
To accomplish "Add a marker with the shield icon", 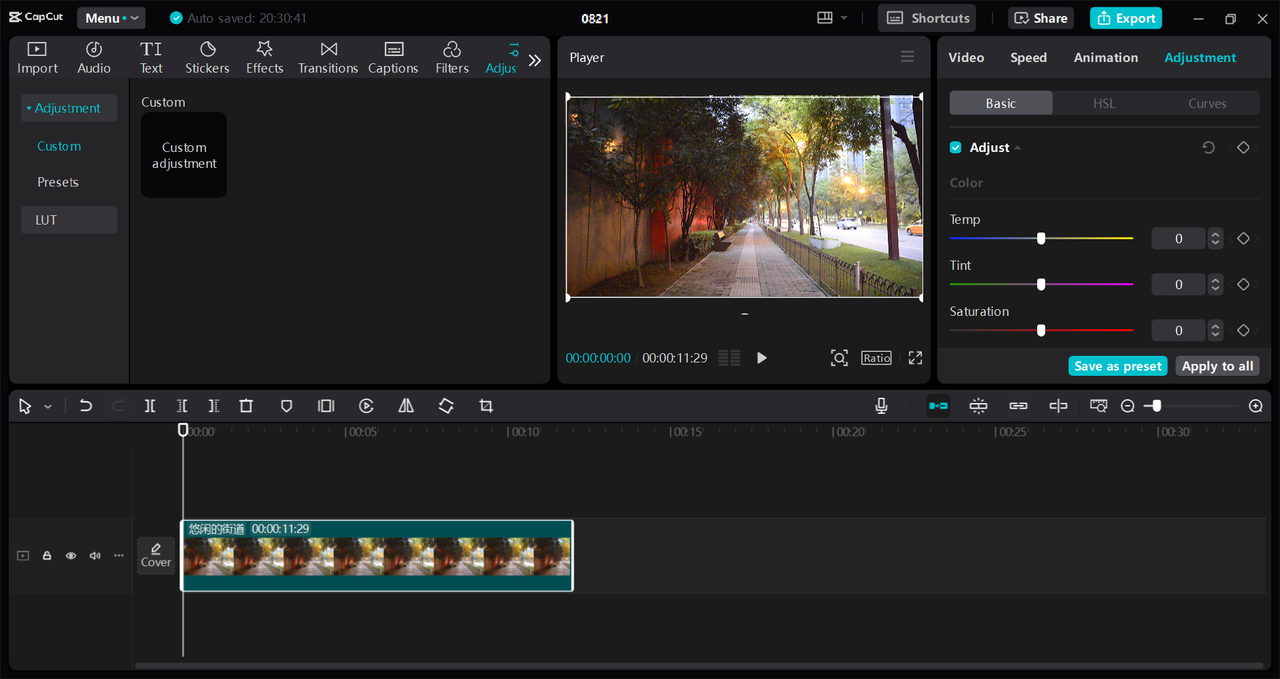I will coord(286,406).
